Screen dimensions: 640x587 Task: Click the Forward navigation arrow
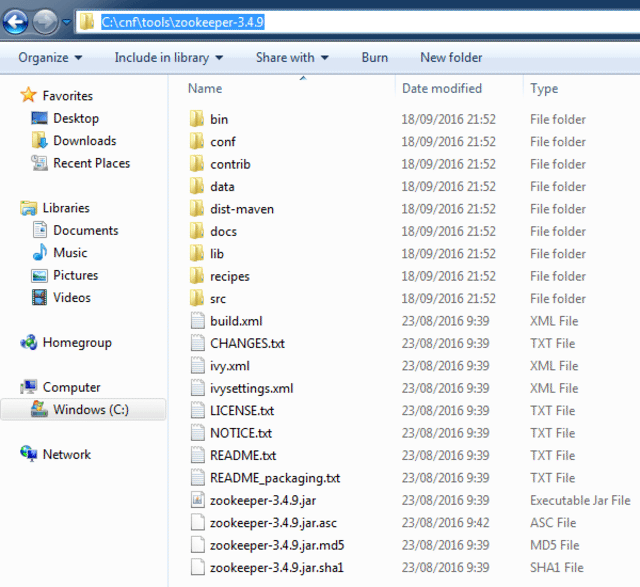(x=45, y=22)
